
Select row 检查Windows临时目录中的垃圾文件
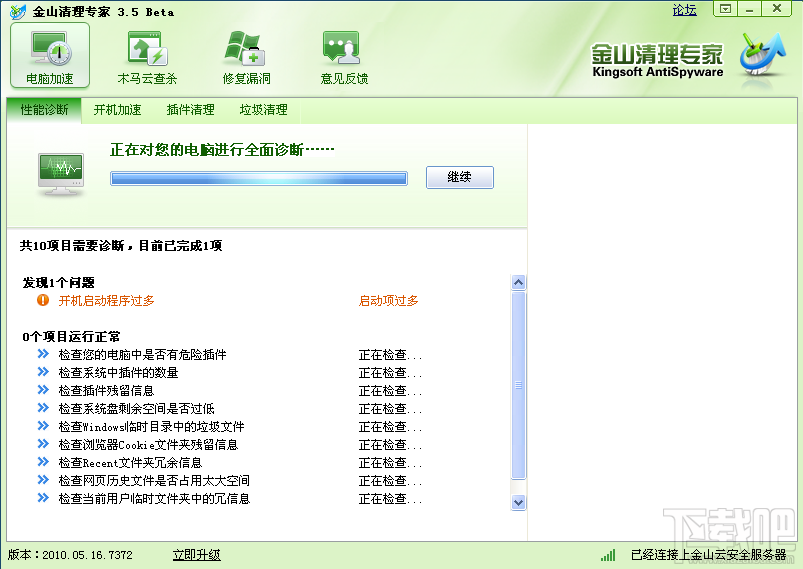click(229, 426)
